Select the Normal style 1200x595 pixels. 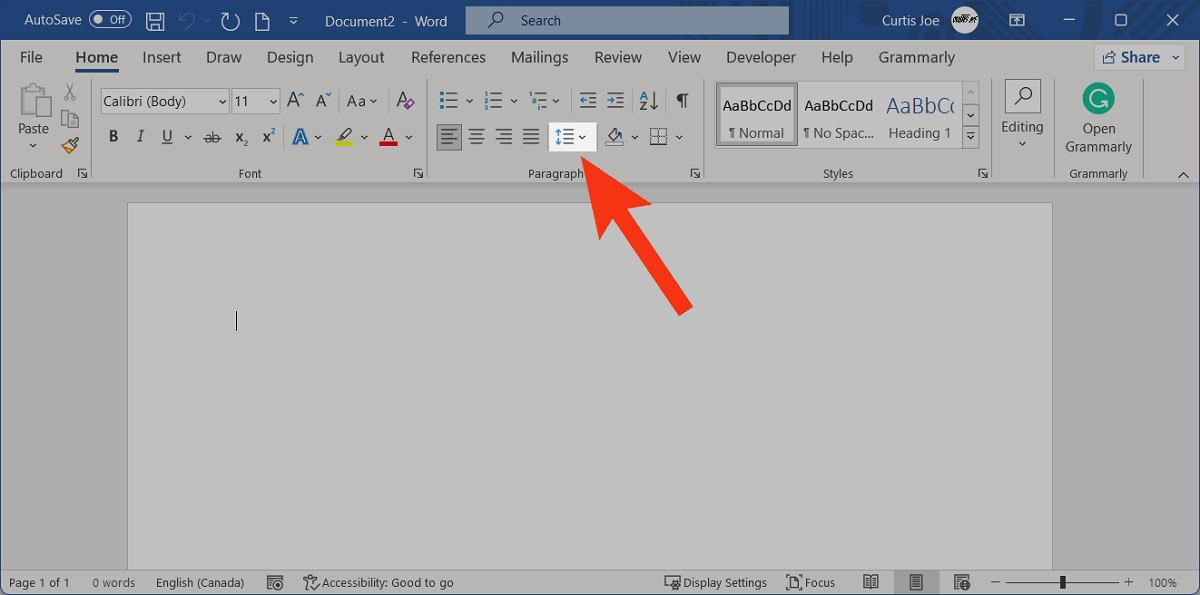(x=757, y=115)
